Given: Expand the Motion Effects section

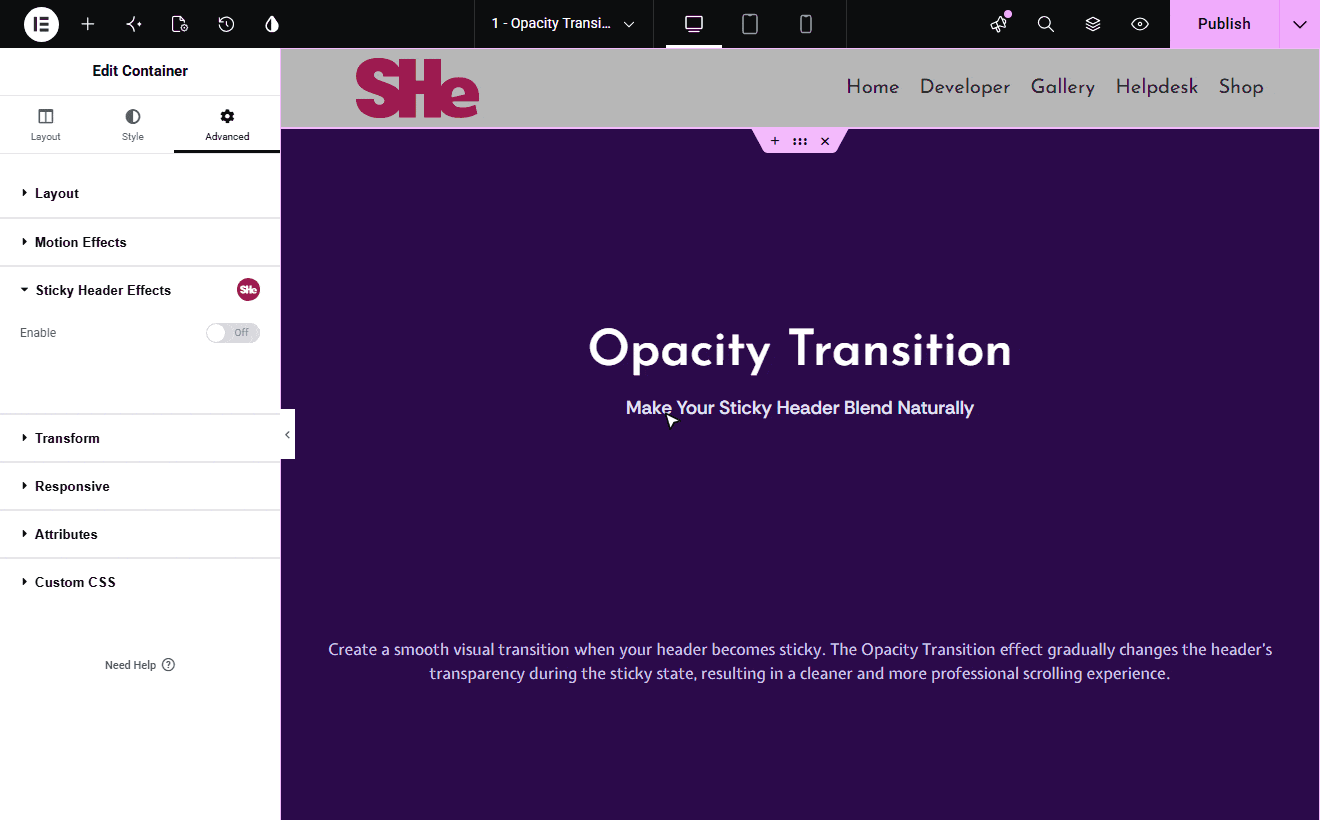Looking at the screenshot, I should pos(140,242).
